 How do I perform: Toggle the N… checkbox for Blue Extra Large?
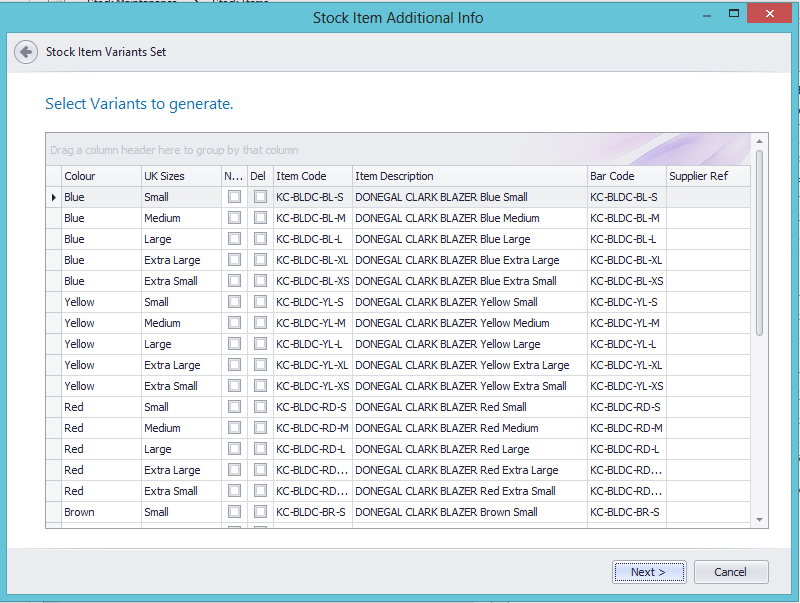pyautogui.click(x=234, y=260)
